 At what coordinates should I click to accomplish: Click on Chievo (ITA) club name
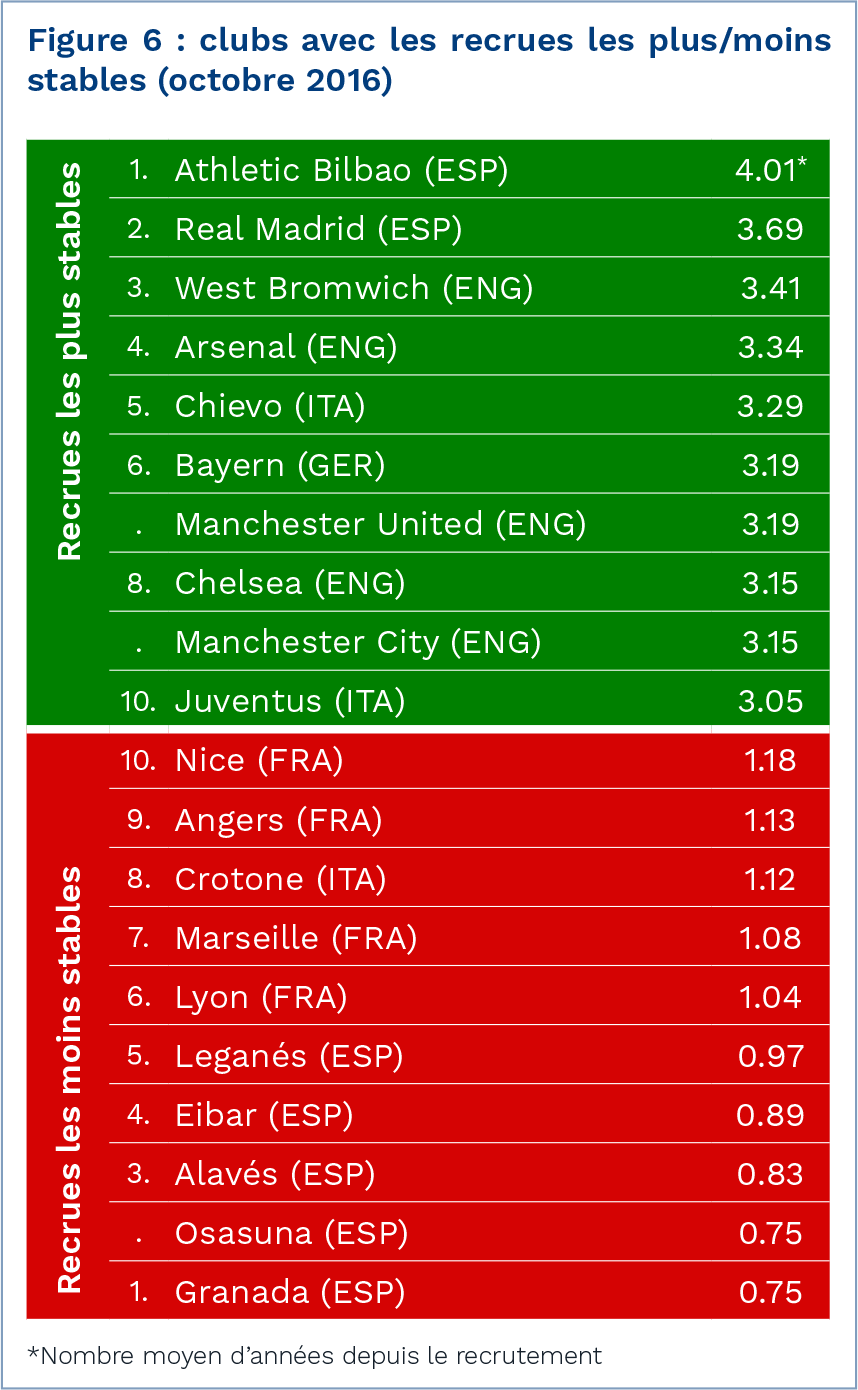(270, 406)
